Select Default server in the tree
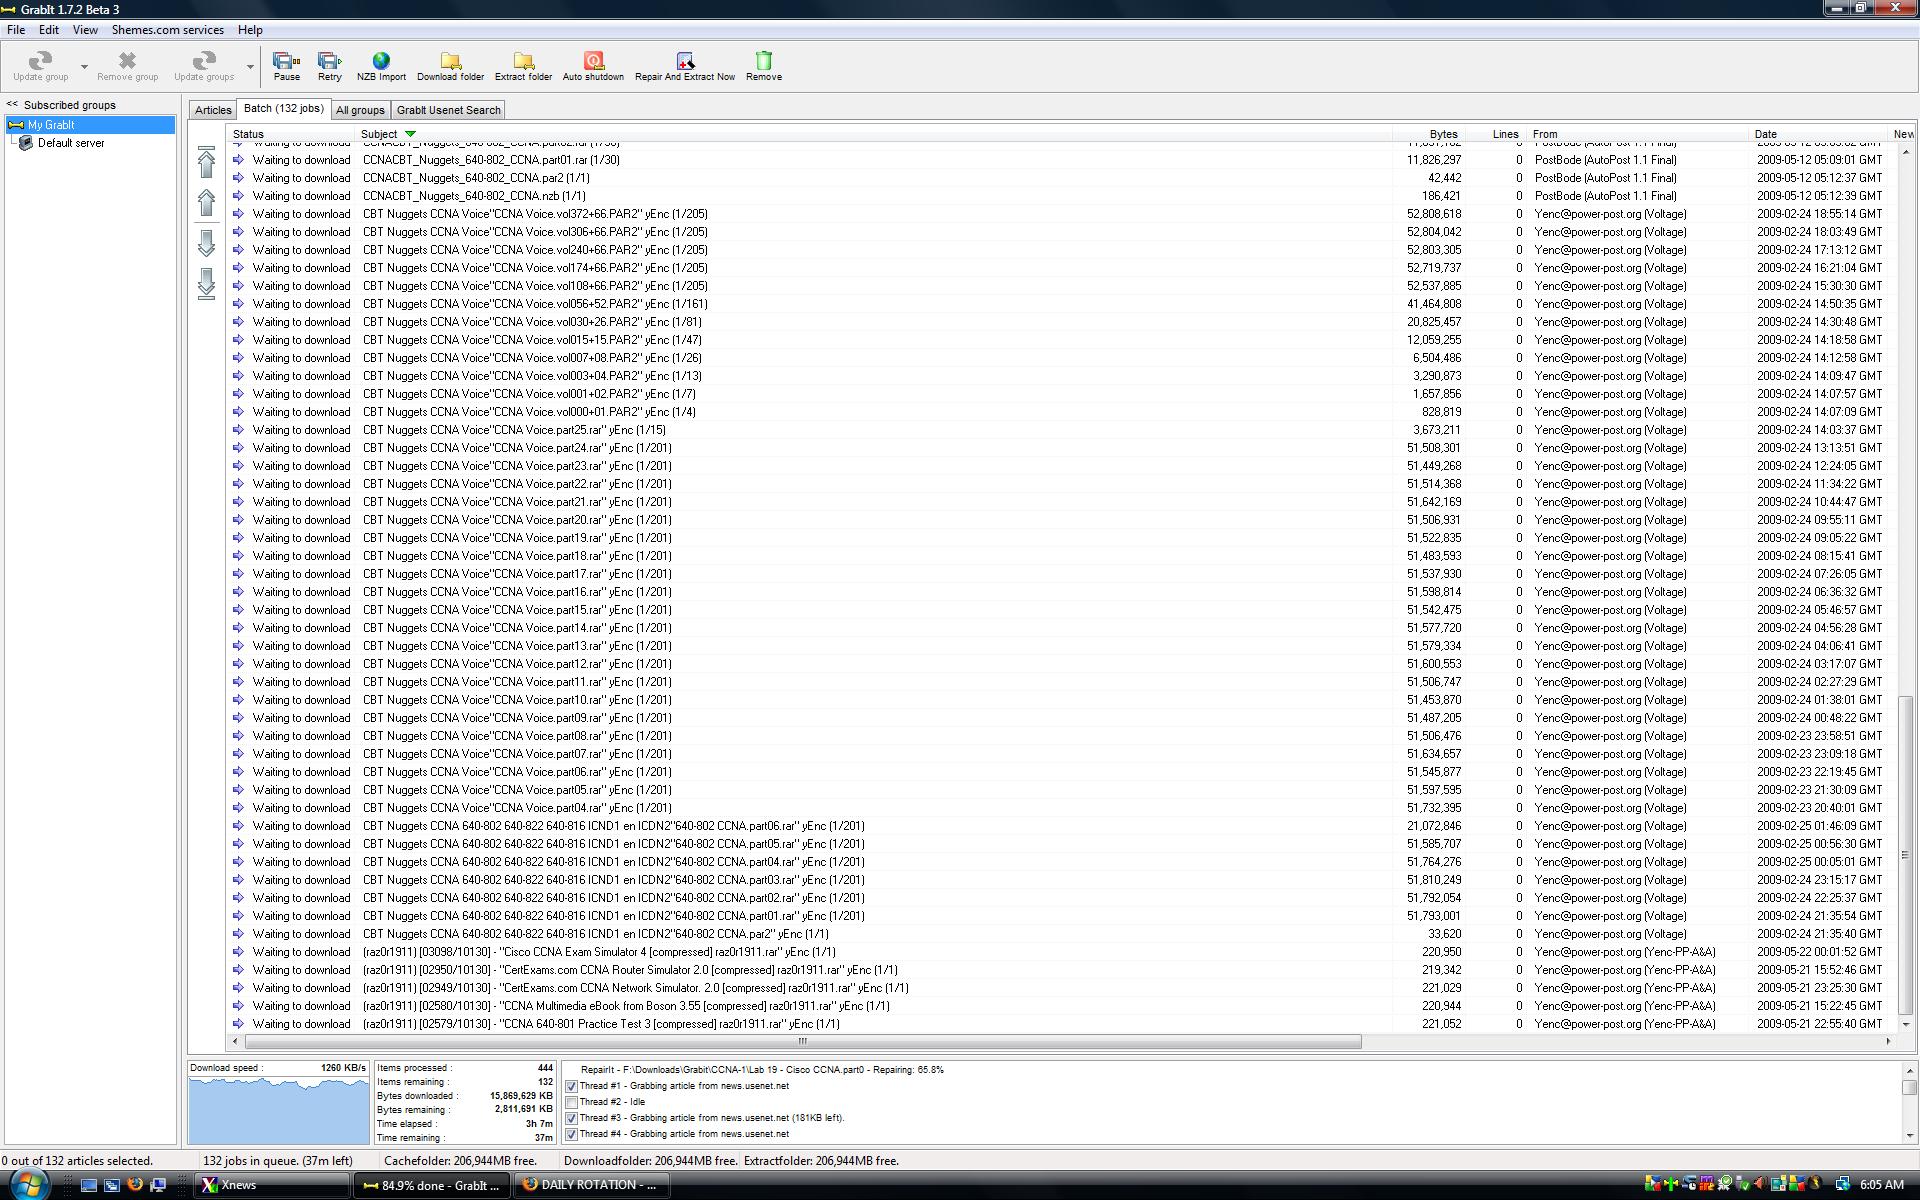 70,143
